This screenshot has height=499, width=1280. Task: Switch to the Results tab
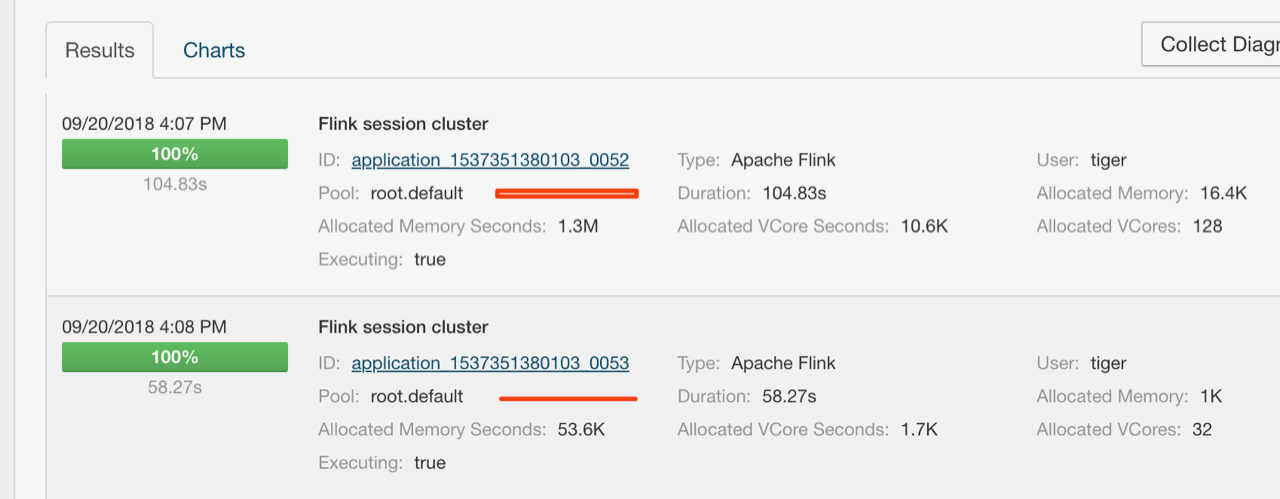point(99,50)
